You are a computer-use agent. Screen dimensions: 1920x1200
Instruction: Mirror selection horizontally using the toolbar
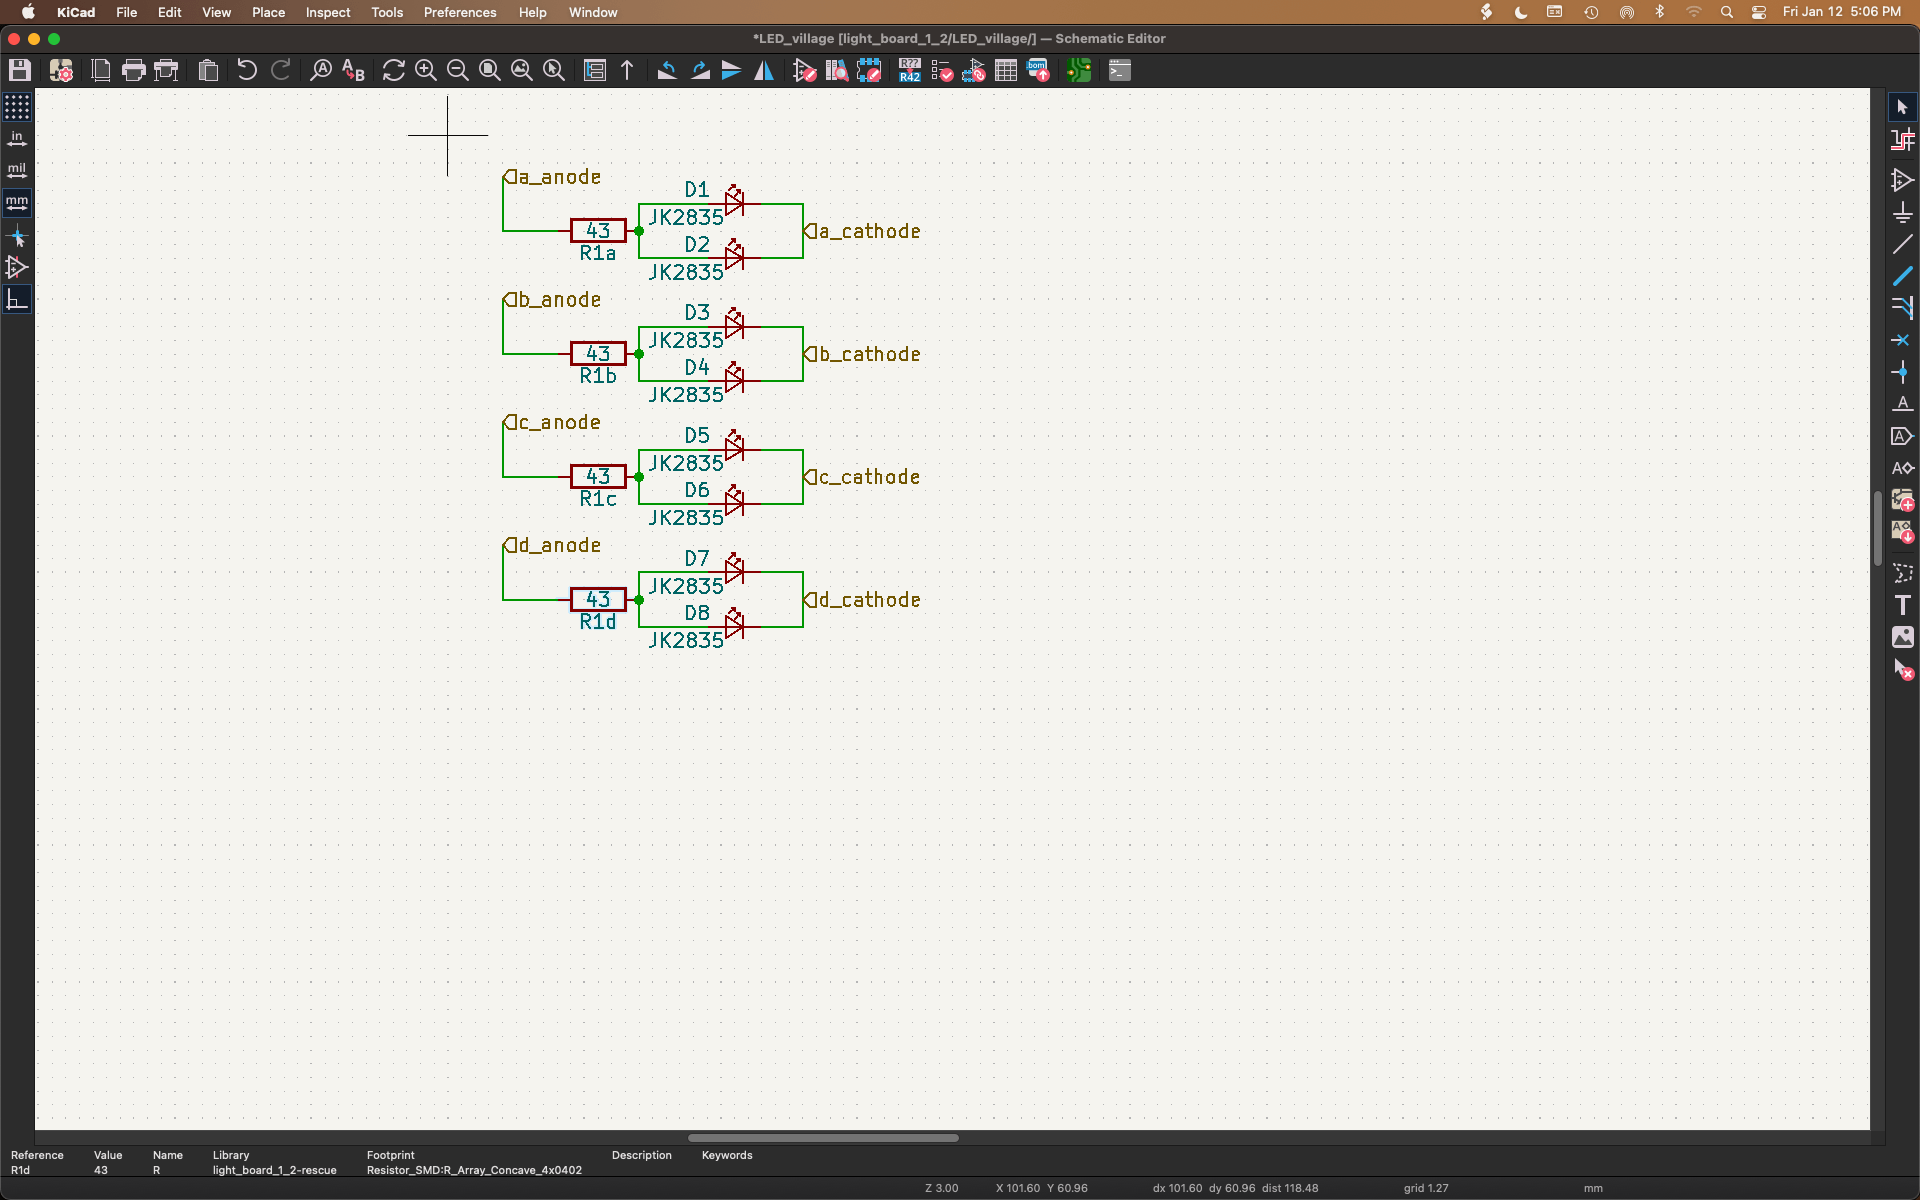coord(764,70)
